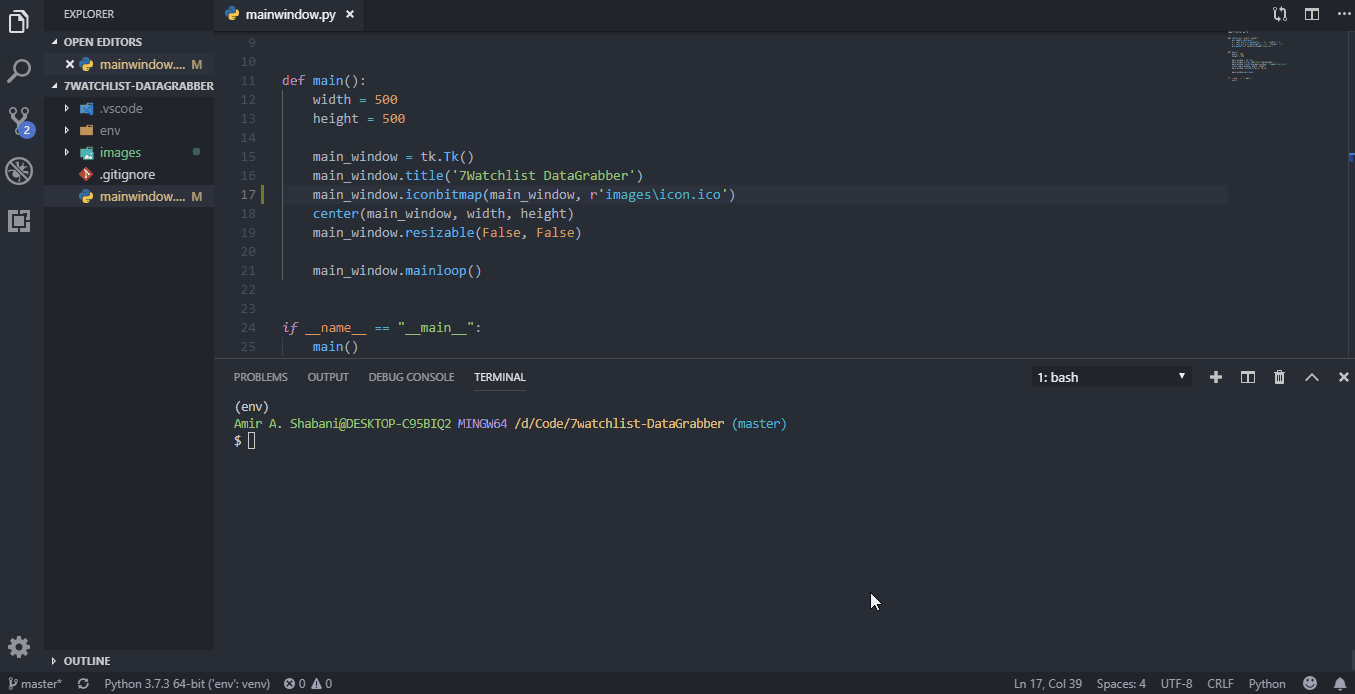Open the Manage settings gear
The width and height of the screenshot is (1355, 694).
coord(18,647)
